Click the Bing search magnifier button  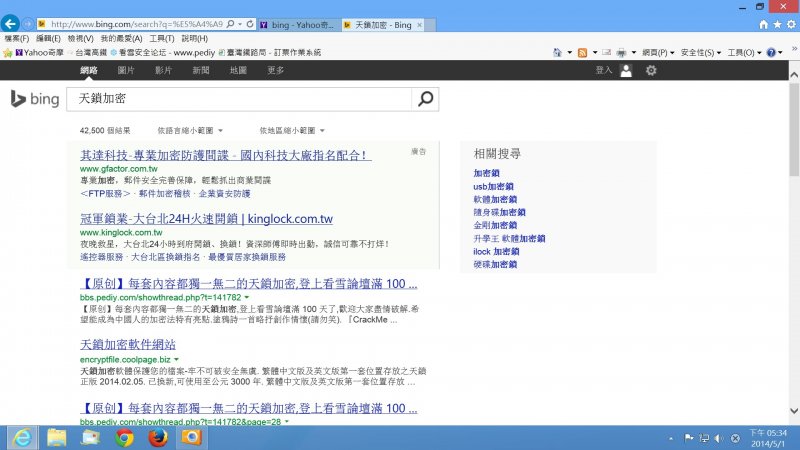pyautogui.click(x=426, y=98)
